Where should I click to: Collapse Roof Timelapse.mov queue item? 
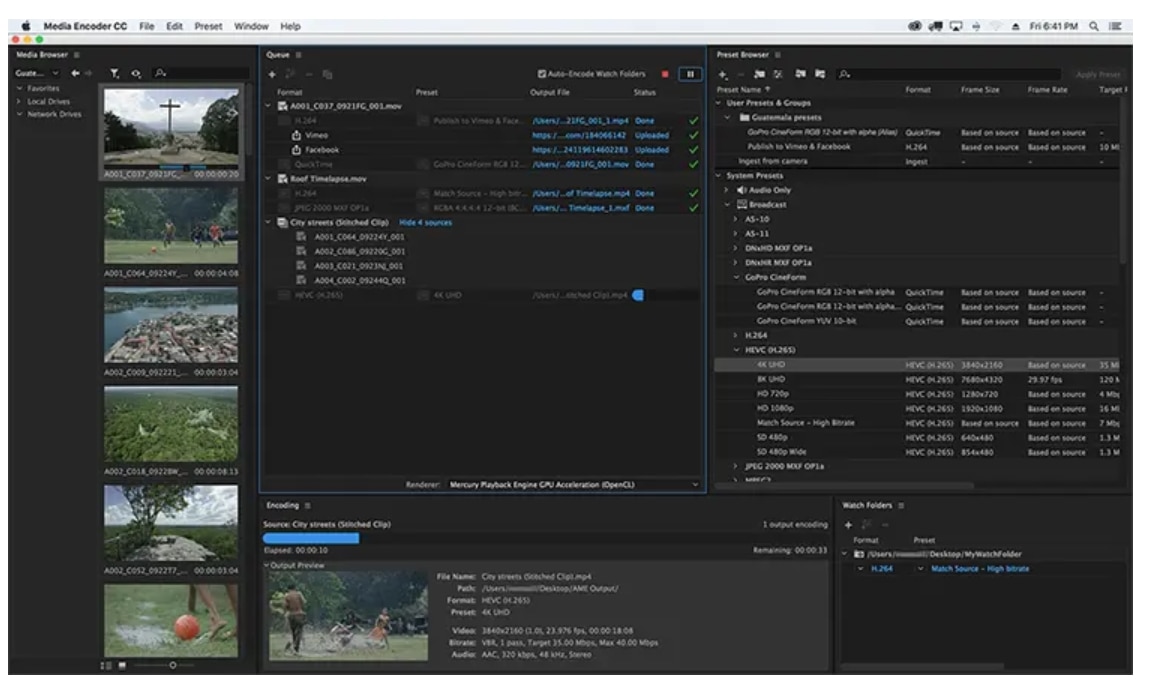tap(268, 179)
